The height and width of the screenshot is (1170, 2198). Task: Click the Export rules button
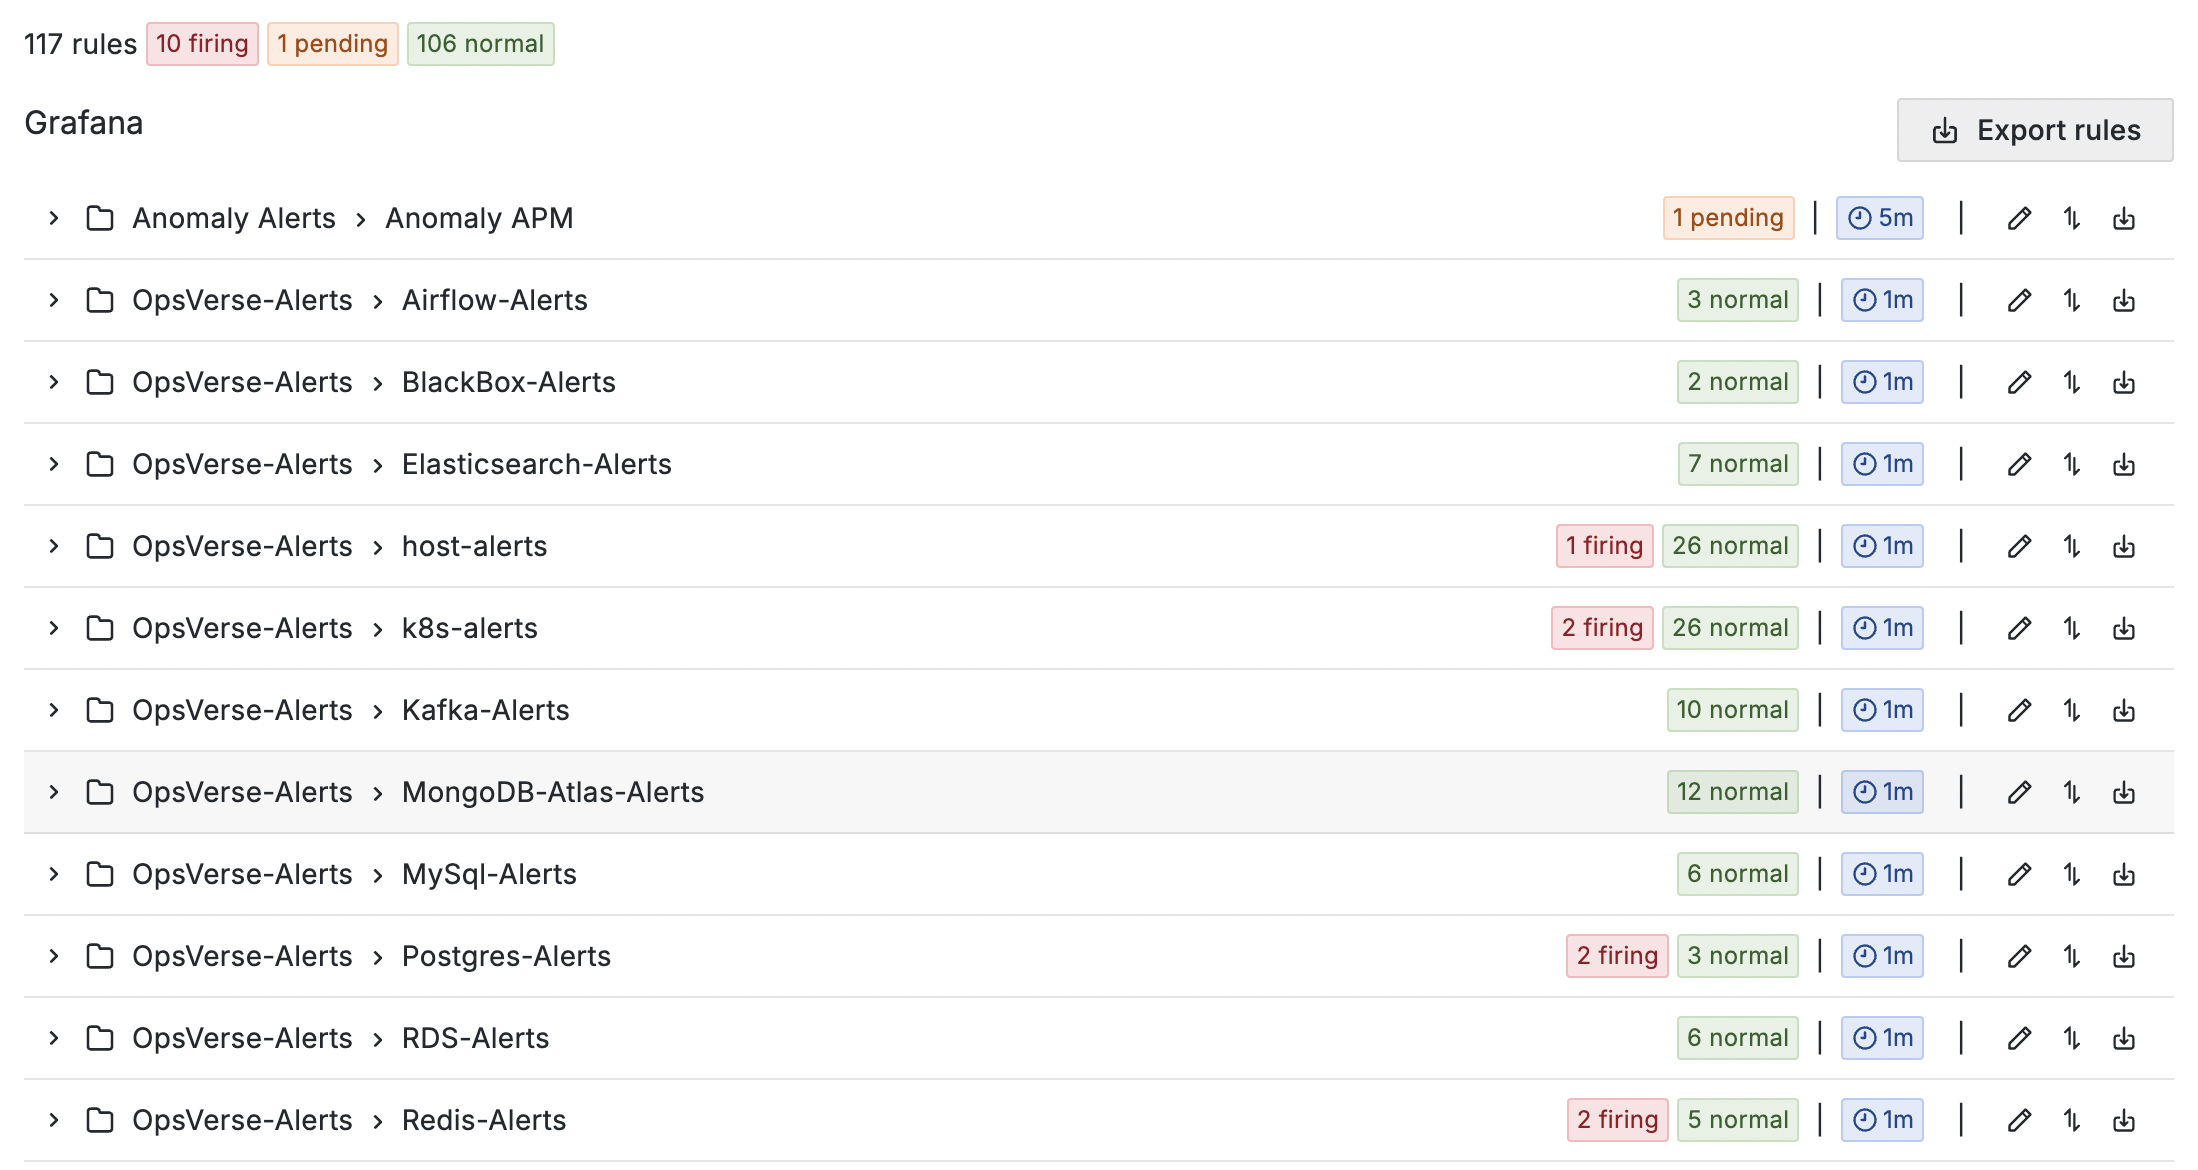click(x=2035, y=130)
